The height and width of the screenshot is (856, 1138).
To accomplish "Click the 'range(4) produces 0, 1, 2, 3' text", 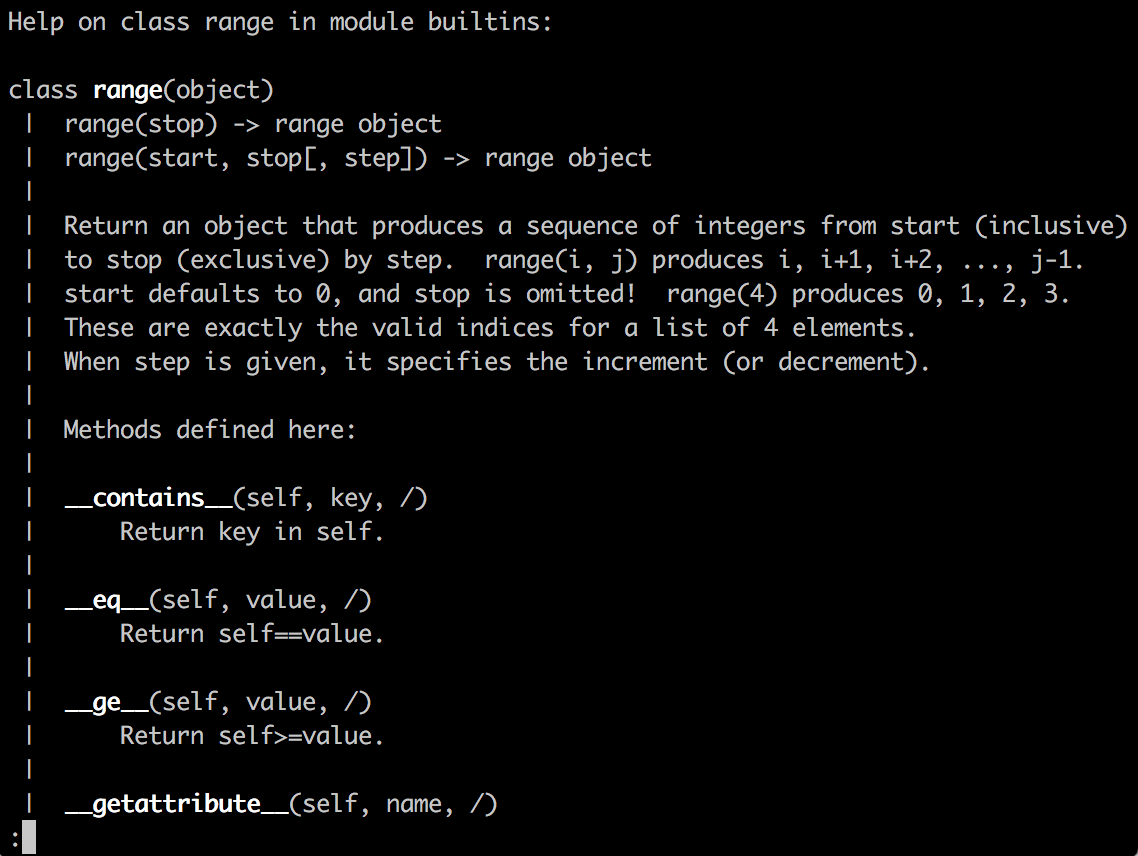I will pyautogui.click(x=866, y=294).
